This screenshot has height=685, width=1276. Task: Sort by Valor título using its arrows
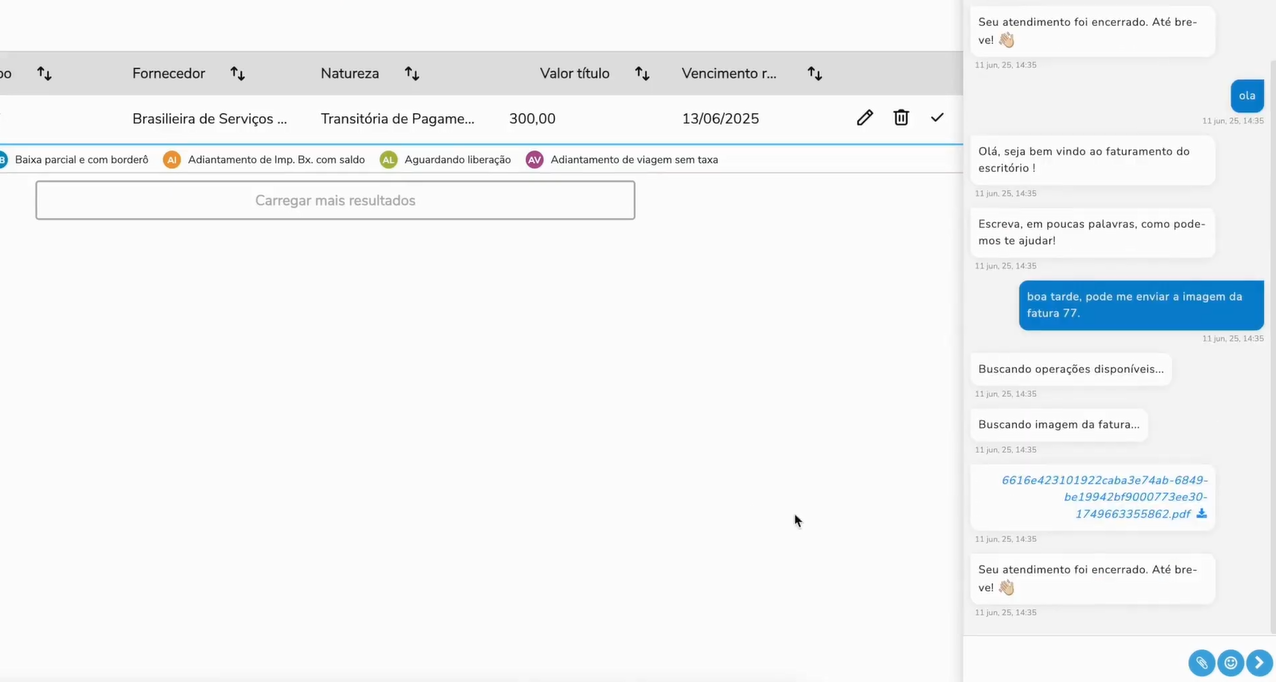tap(642, 74)
